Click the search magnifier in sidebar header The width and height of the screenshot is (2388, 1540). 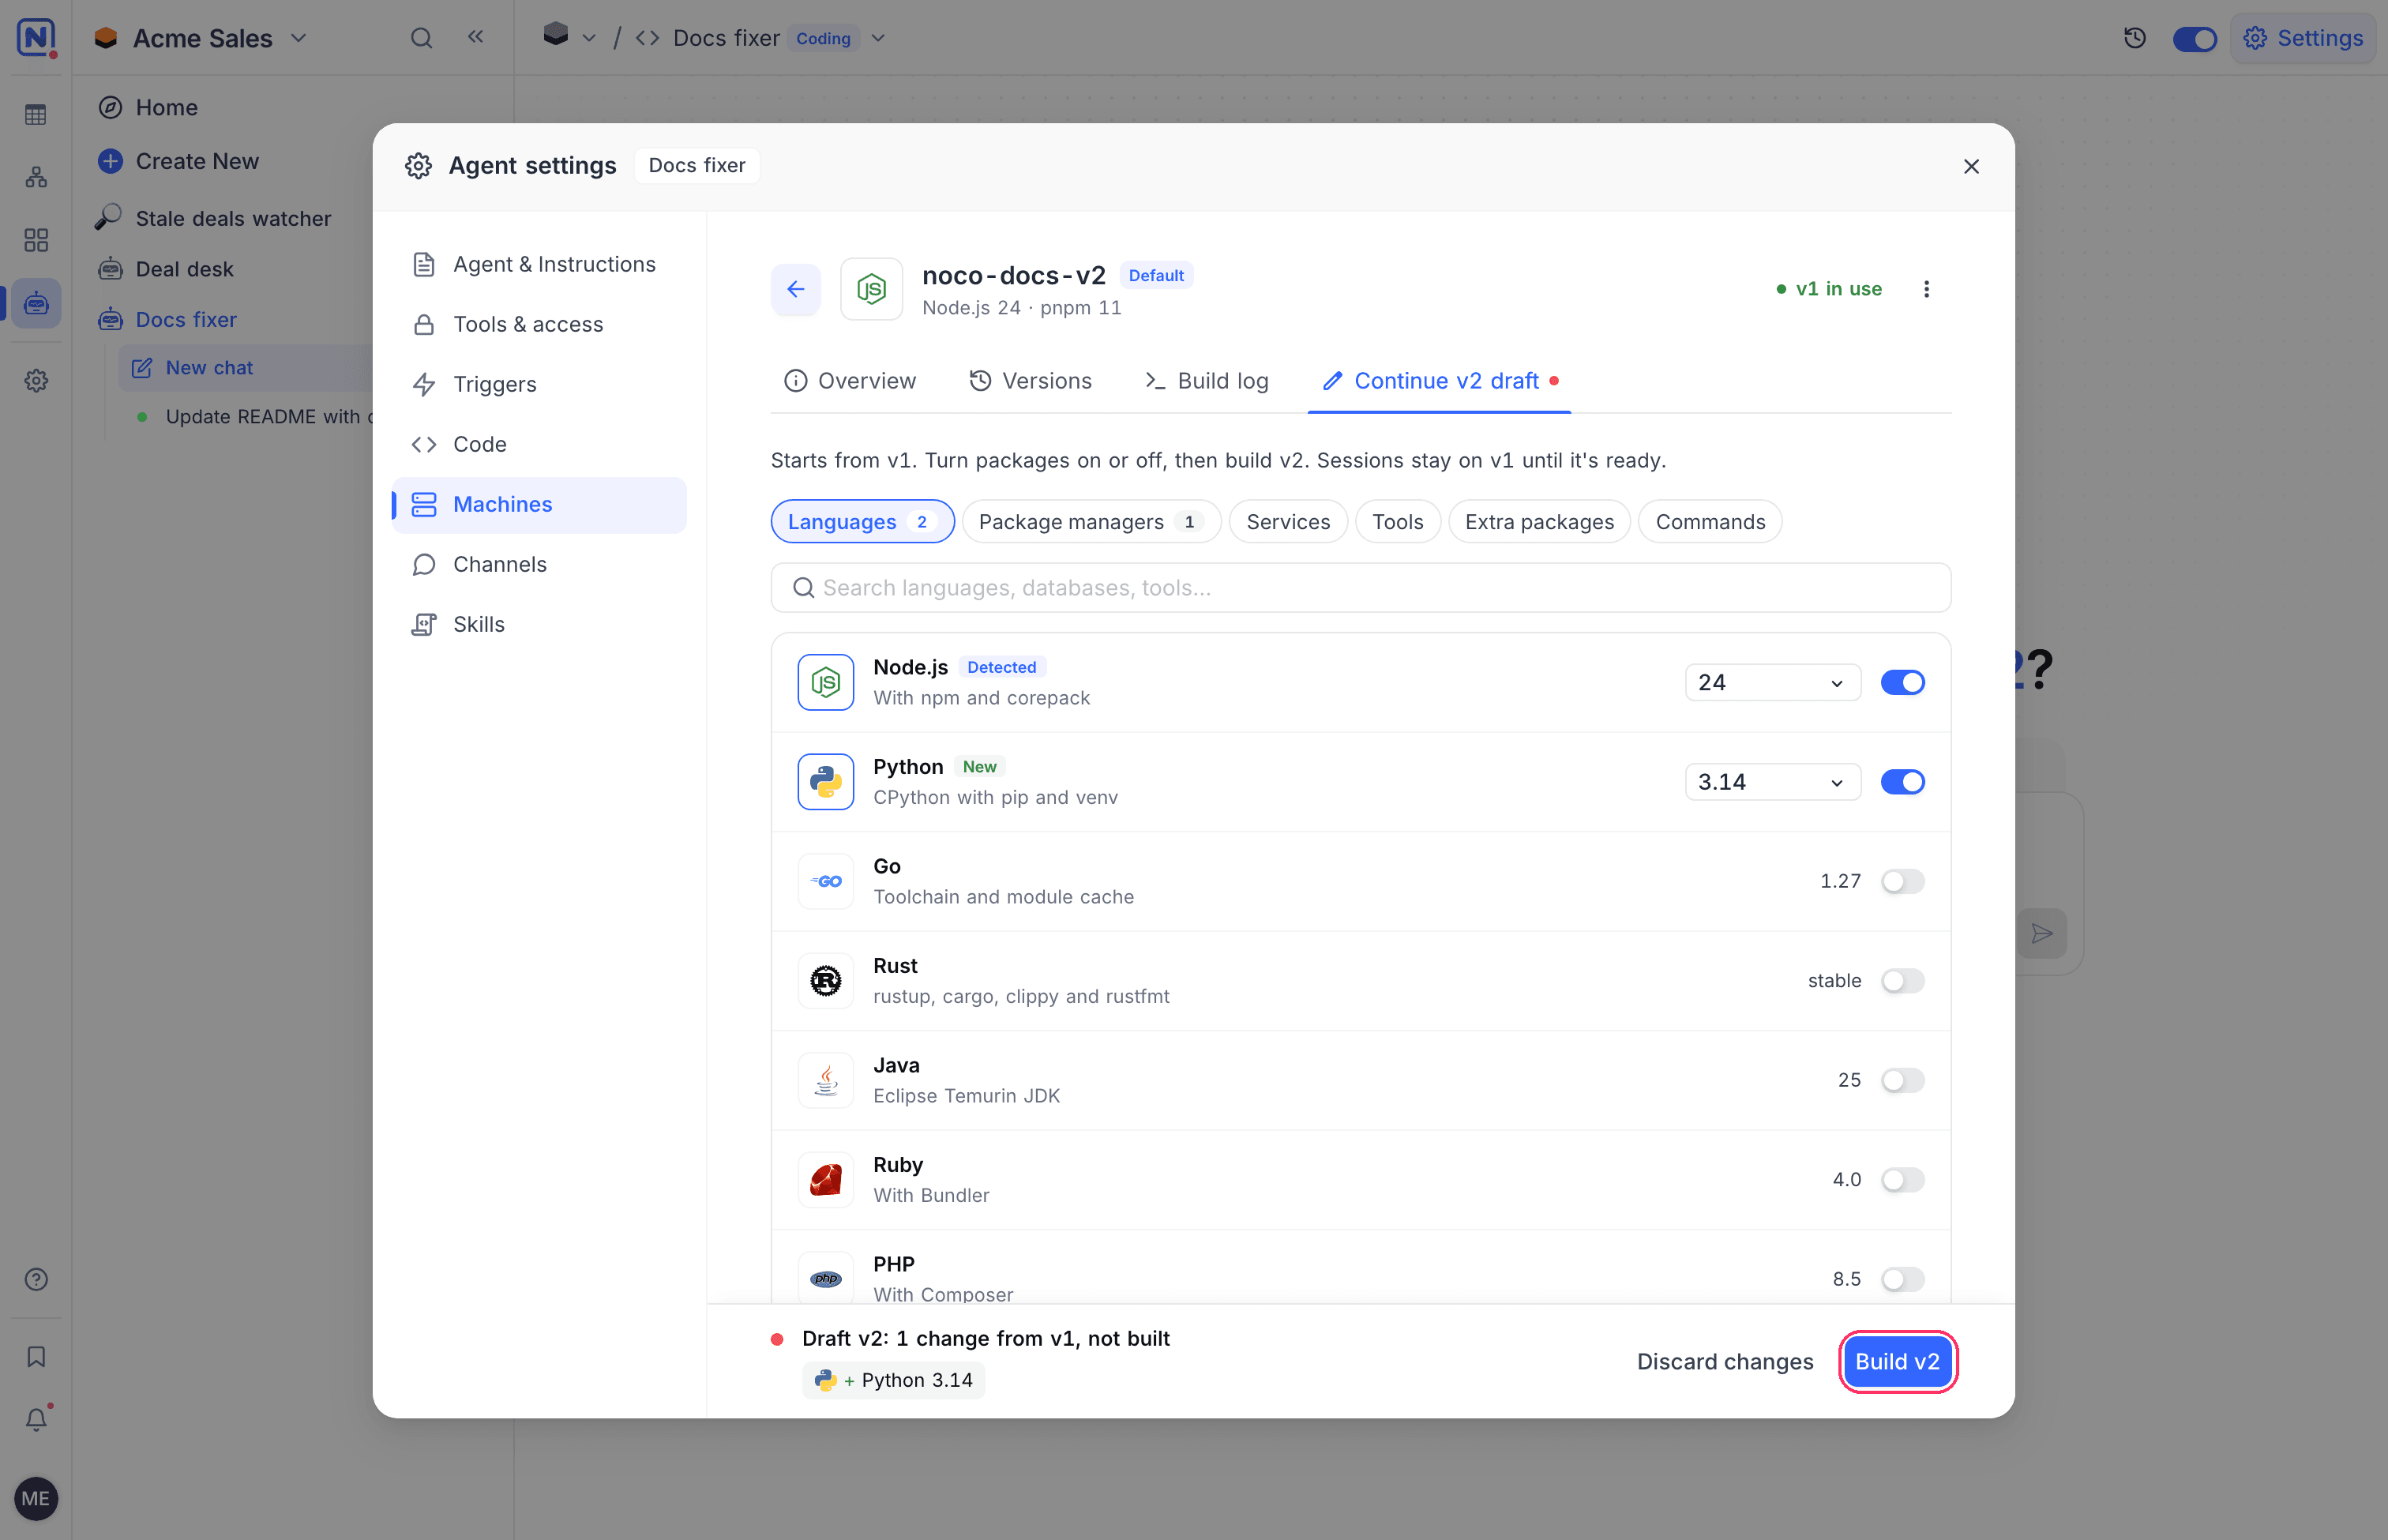[421, 38]
